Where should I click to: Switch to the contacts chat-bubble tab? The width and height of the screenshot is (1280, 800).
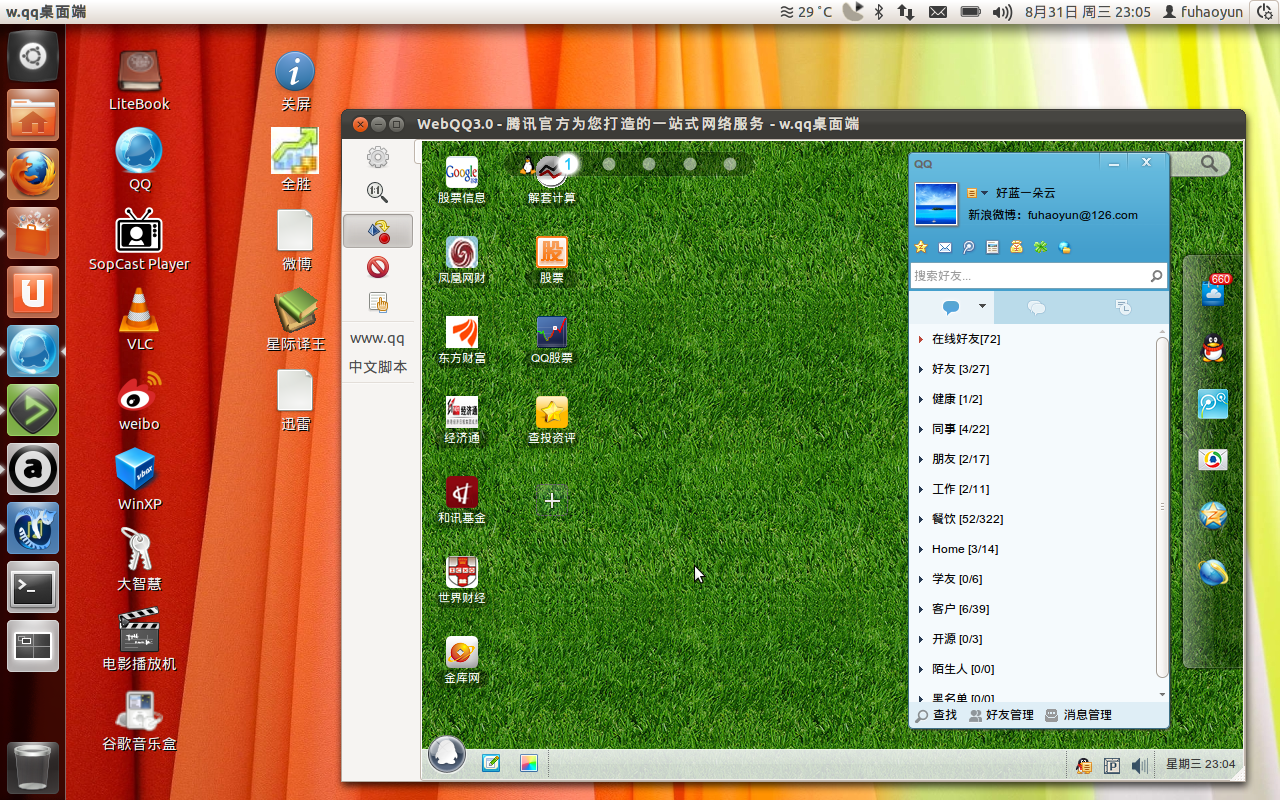(951, 307)
